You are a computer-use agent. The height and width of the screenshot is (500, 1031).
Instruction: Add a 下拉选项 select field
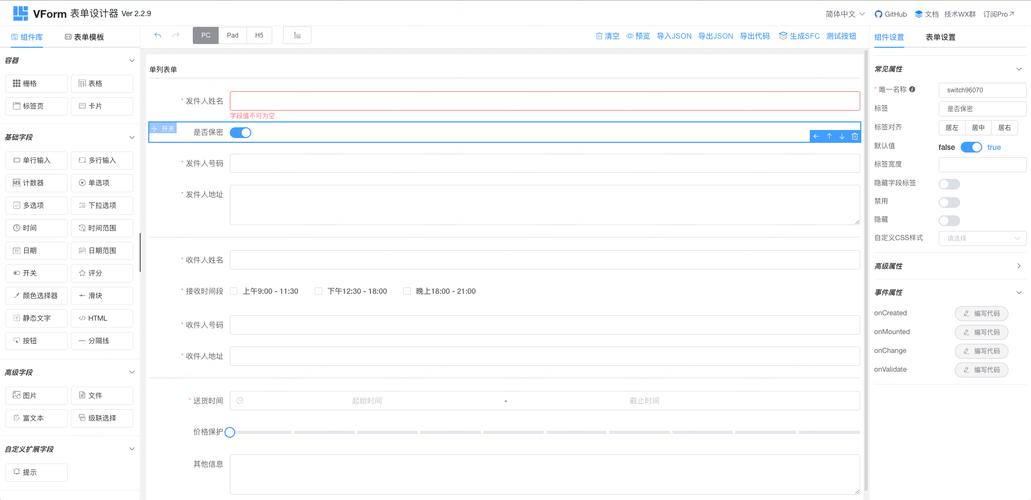pyautogui.click(x=102, y=205)
